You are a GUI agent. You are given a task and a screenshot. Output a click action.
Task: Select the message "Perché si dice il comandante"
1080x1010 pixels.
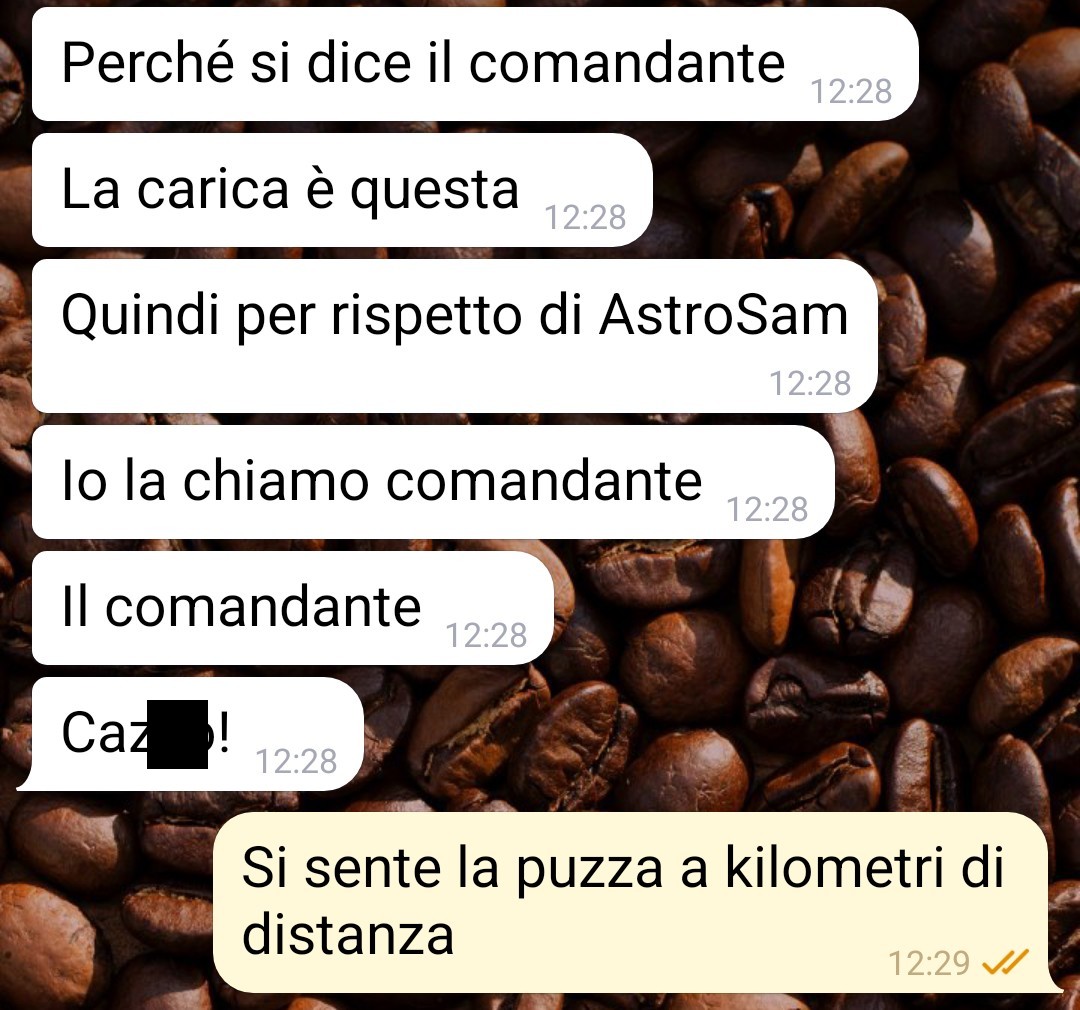[475, 64]
